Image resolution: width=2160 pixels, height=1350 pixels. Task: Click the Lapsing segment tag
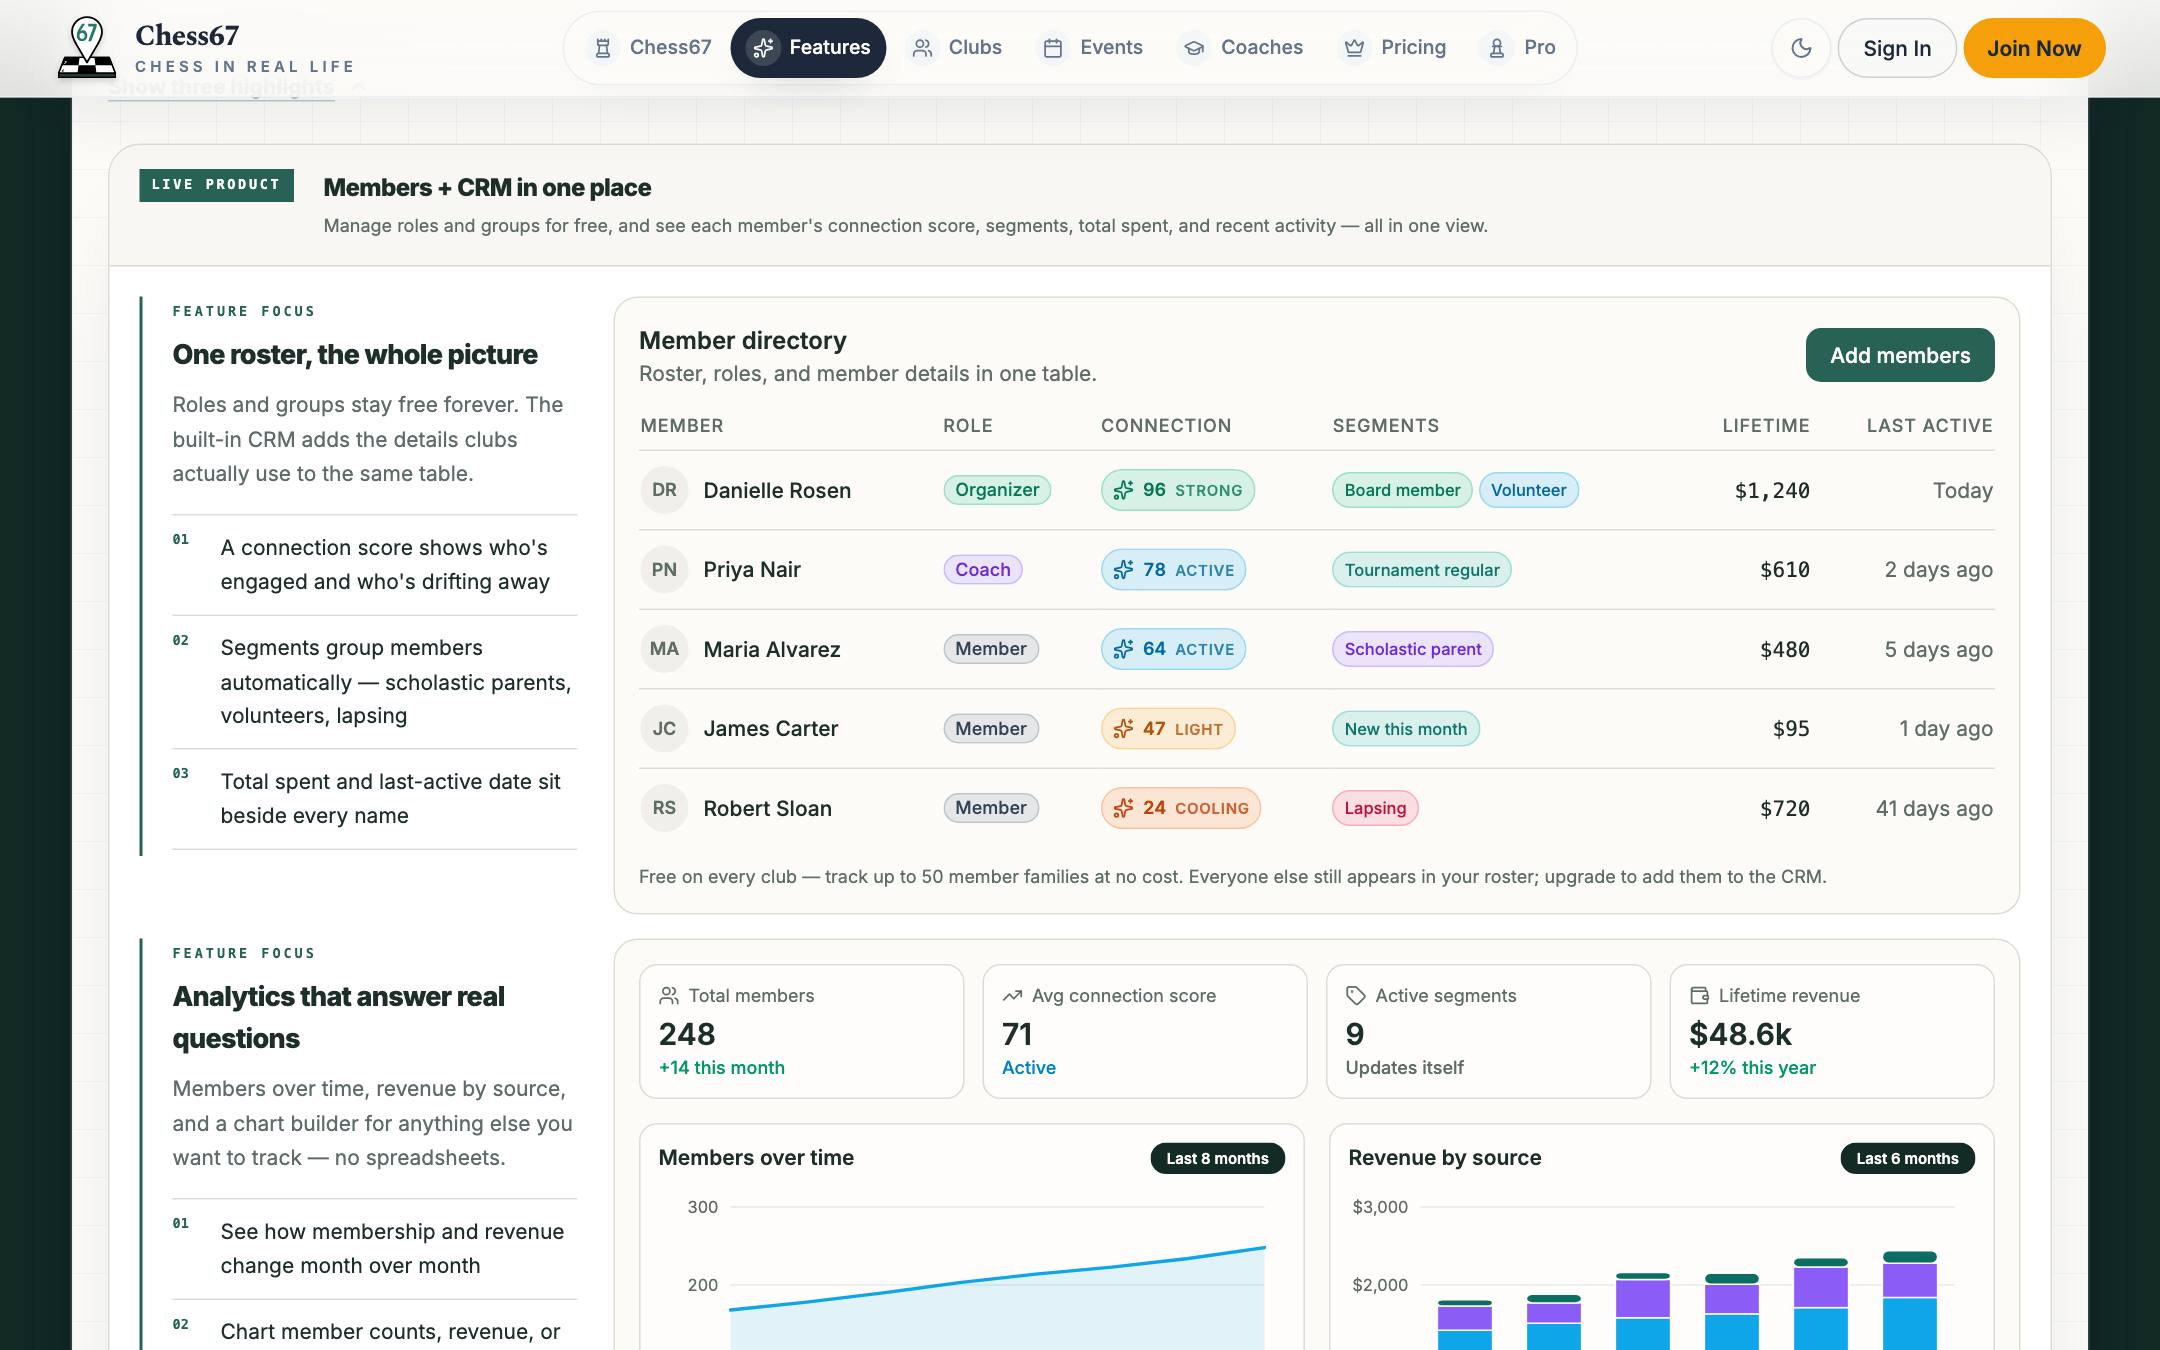1375,808
